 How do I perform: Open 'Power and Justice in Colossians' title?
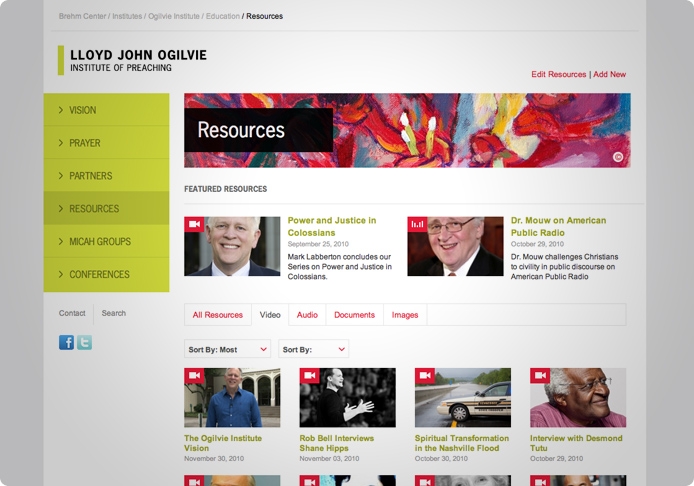point(332,227)
